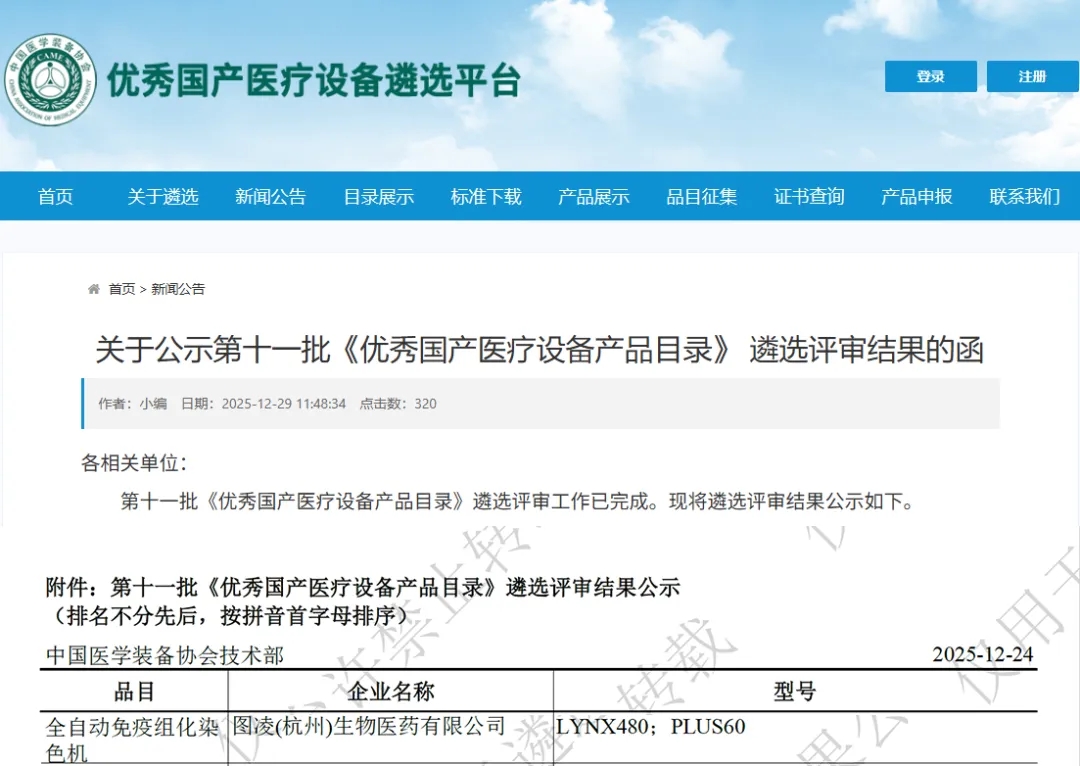Open the 首页 navigation menu item
This screenshot has height=766, width=1080.
56,197
